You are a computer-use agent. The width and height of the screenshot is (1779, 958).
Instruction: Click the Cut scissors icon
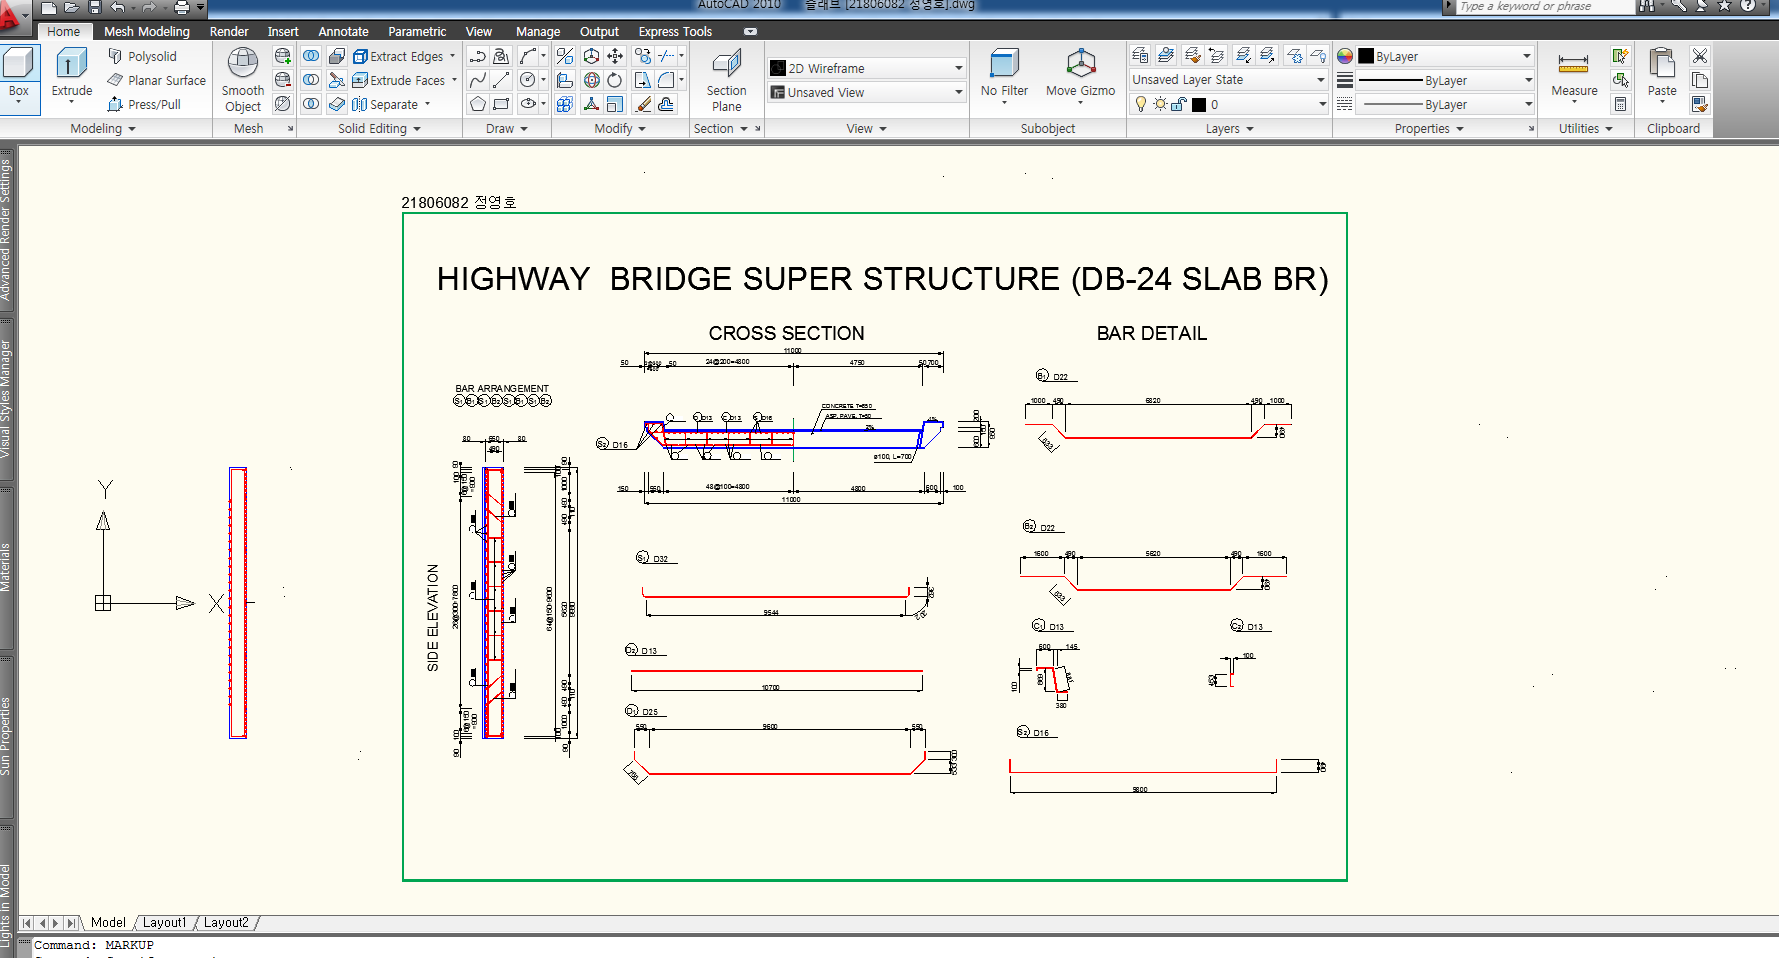click(1699, 56)
